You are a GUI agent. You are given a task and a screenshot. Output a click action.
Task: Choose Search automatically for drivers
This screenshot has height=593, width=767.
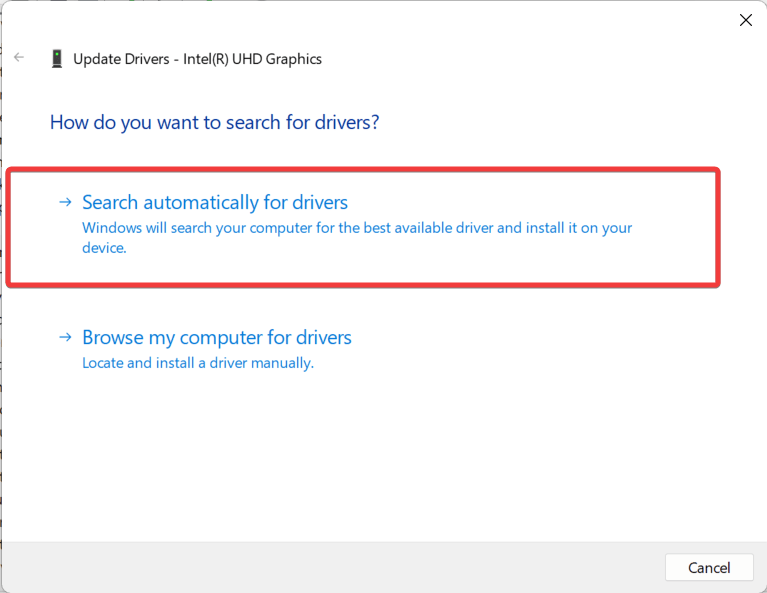tap(215, 202)
